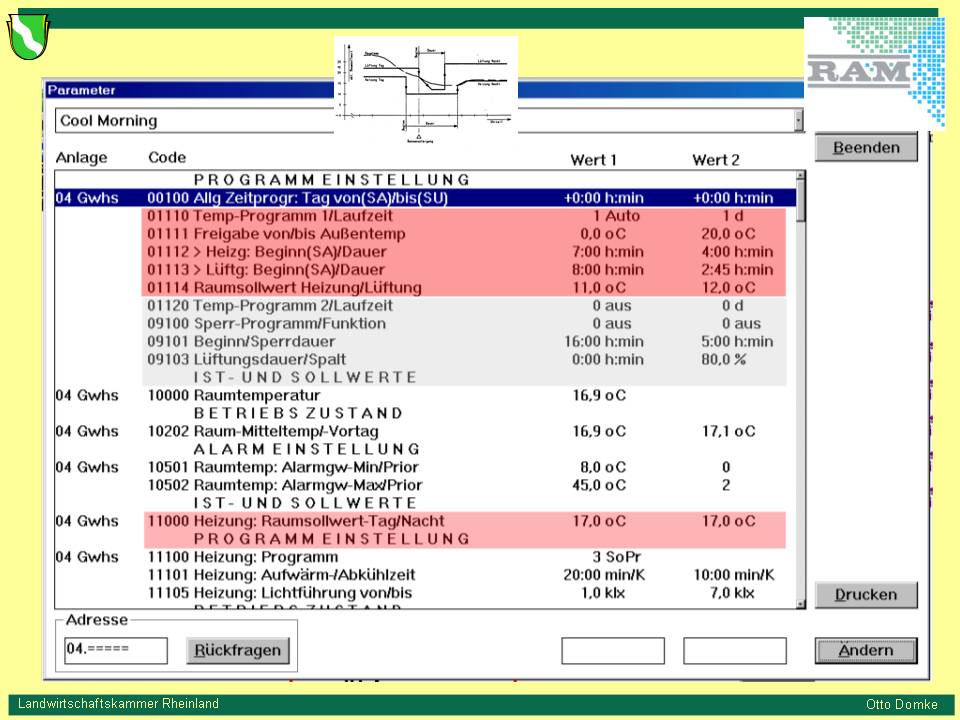Click the Wert 1 entry field
The image size is (960, 720).
[612, 651]
